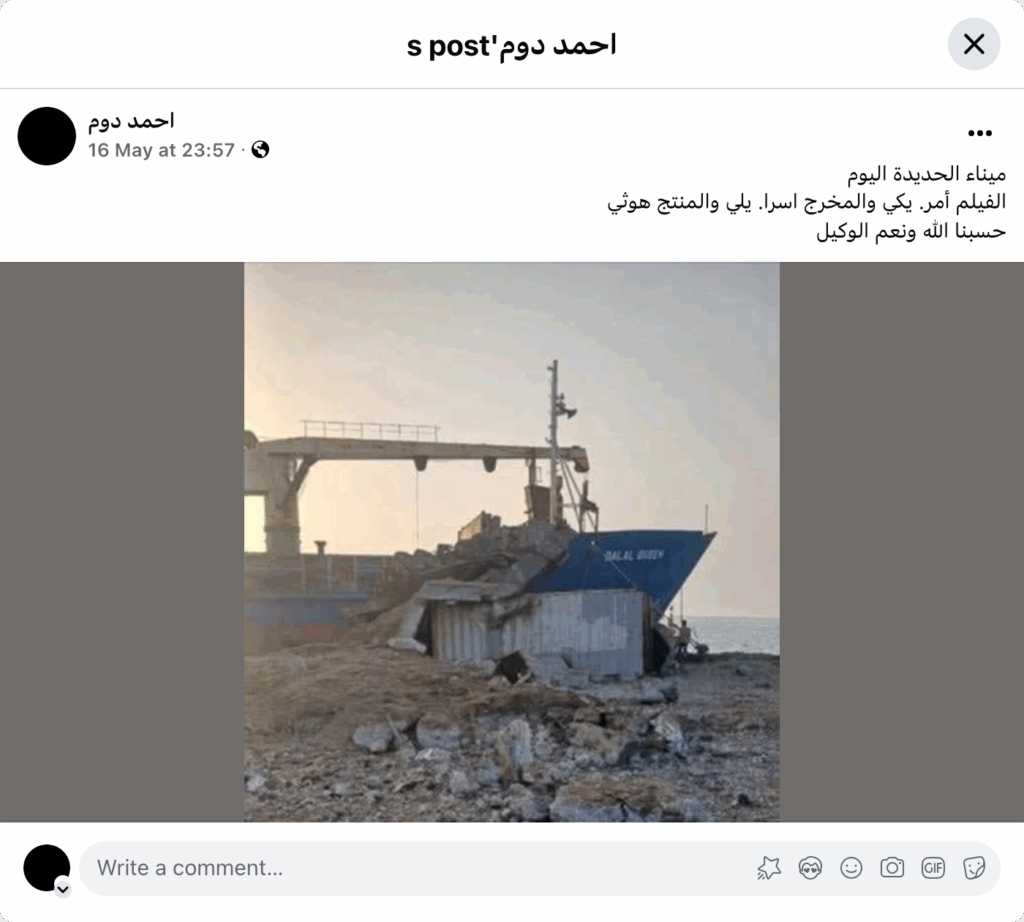The image size is (1024, 922).
Task: Open the three-dot post options menu
Action: [x=980, y=133]
